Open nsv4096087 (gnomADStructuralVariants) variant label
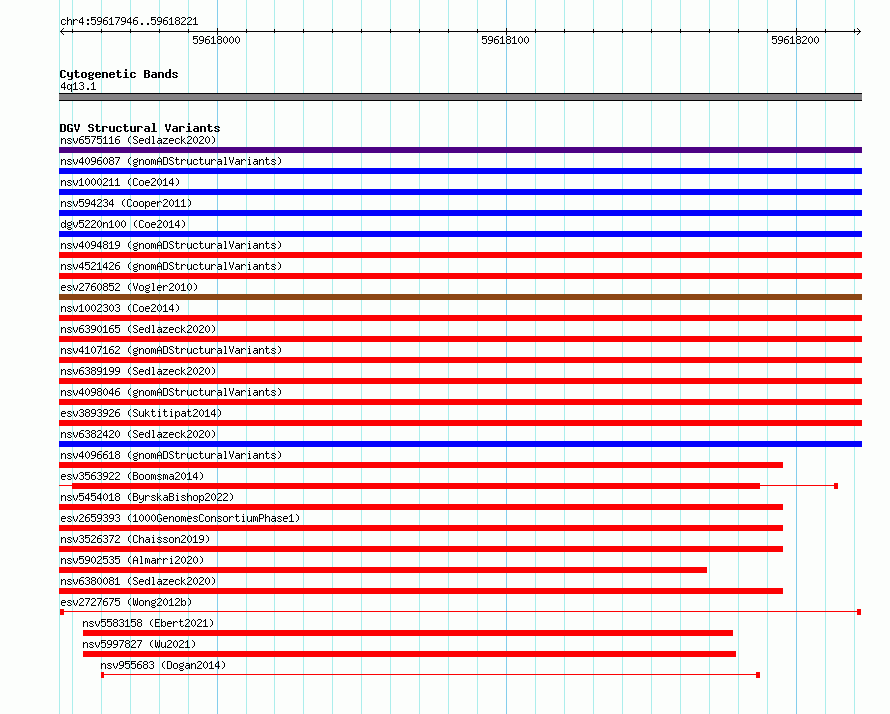890x714 pixels. coord(171,161)
